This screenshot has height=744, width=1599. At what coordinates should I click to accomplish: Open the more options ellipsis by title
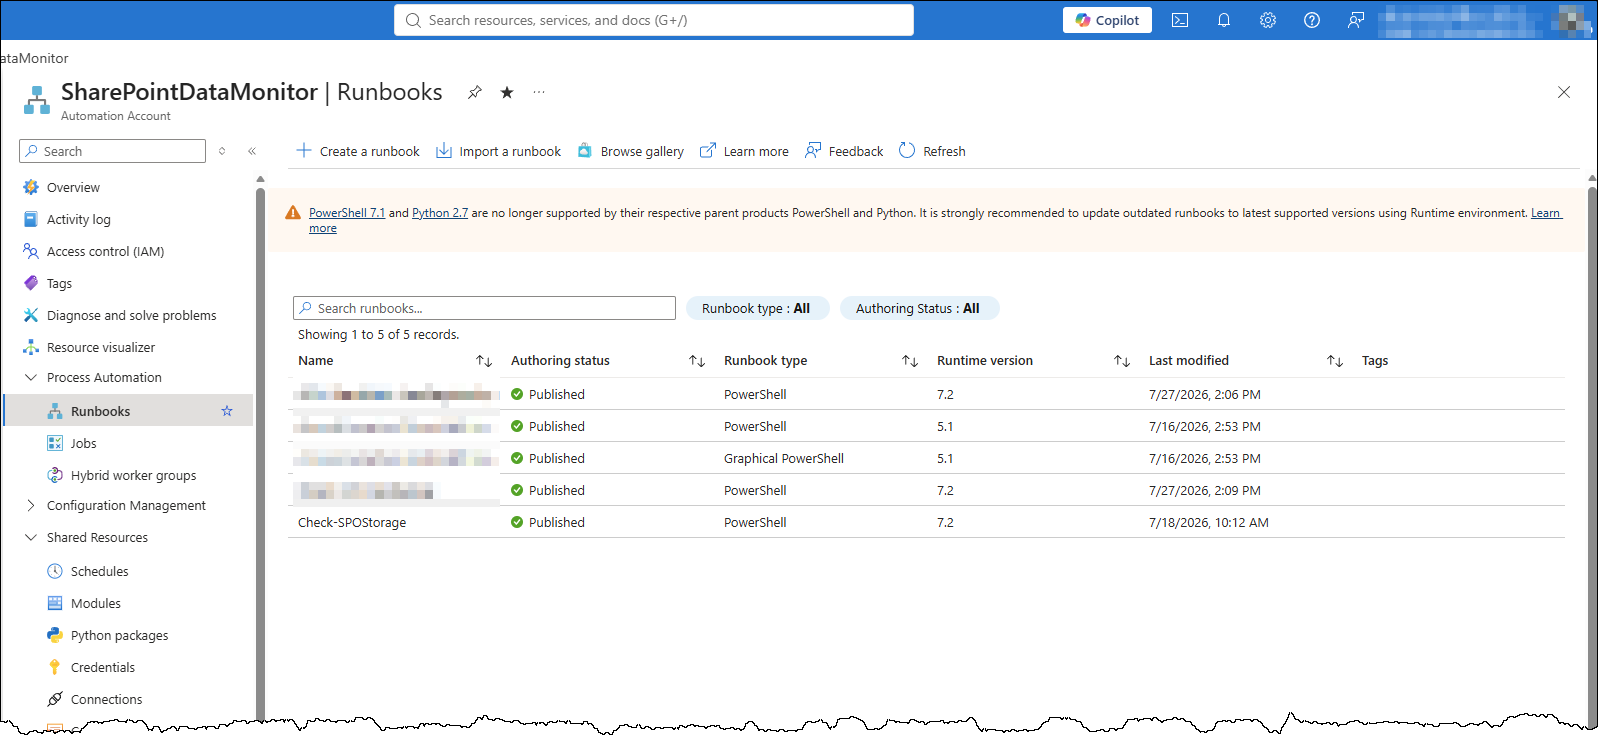pyautogui.click(x=539, y=92)
